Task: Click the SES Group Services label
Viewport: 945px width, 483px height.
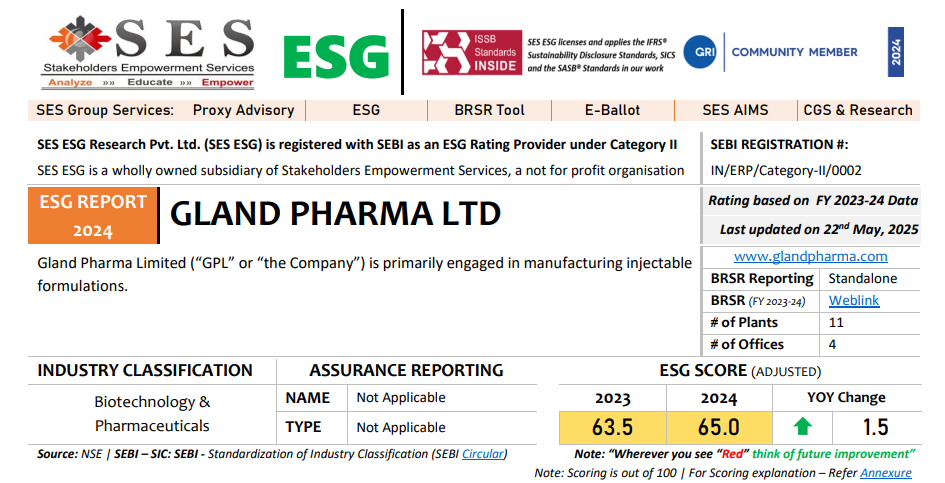Action: (105, 110)
